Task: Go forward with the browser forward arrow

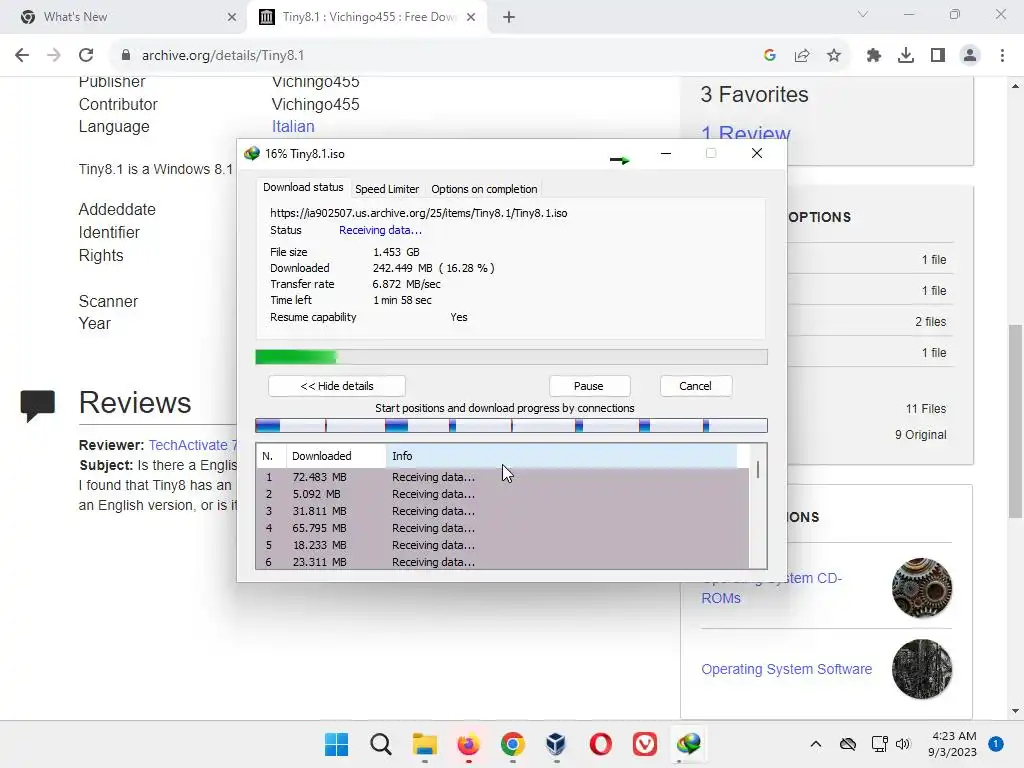Action: (54, 56)
